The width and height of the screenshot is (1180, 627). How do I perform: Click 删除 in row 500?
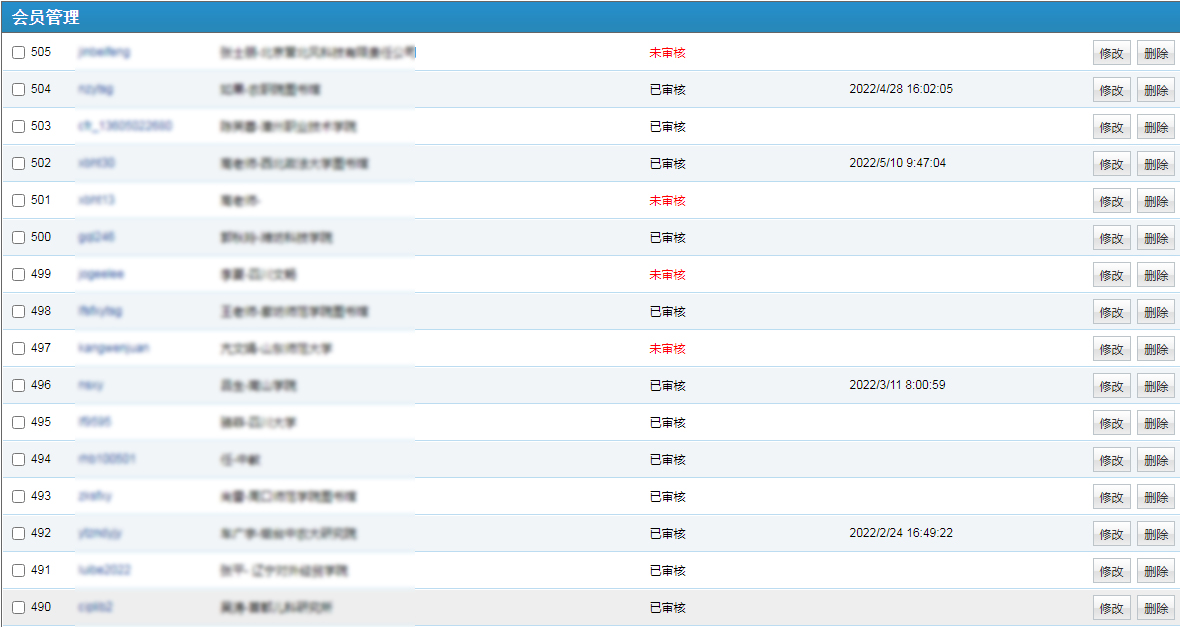pos(1155,238)
